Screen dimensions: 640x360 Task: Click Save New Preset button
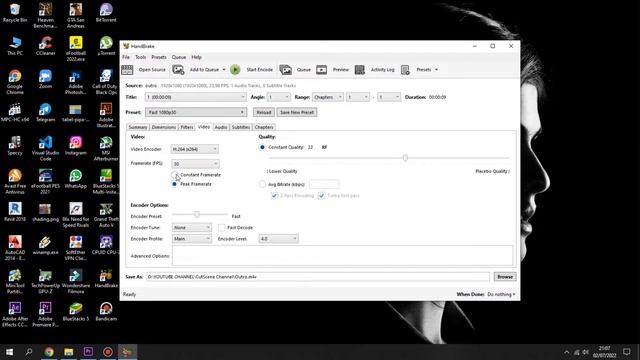297,112
